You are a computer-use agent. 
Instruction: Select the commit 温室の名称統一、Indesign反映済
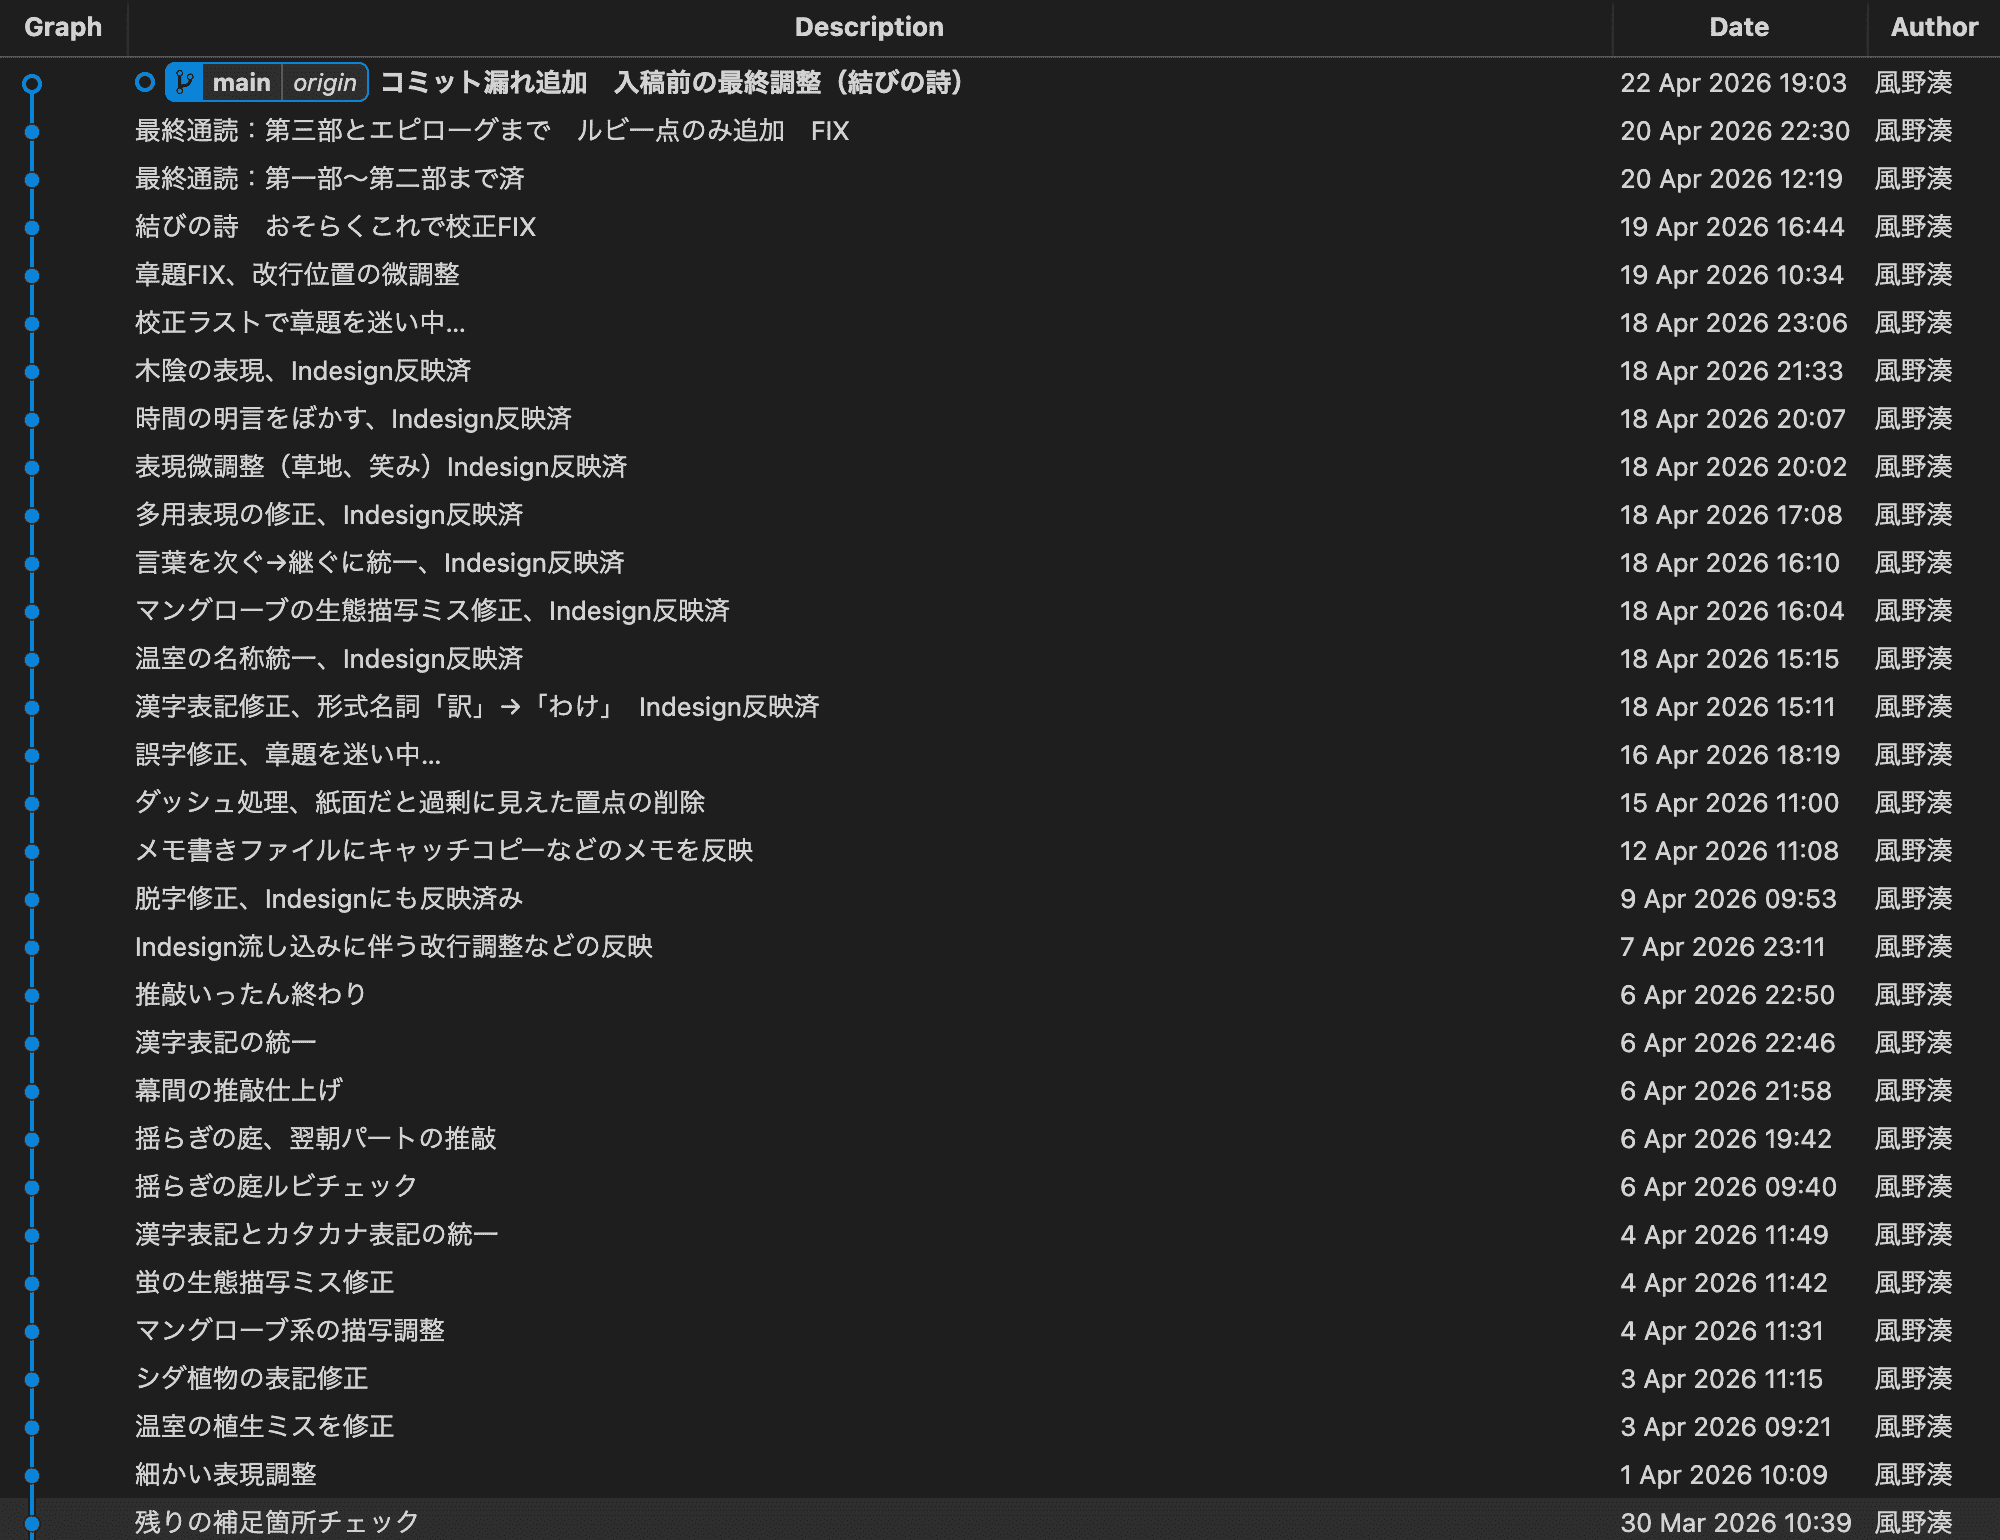329,659
